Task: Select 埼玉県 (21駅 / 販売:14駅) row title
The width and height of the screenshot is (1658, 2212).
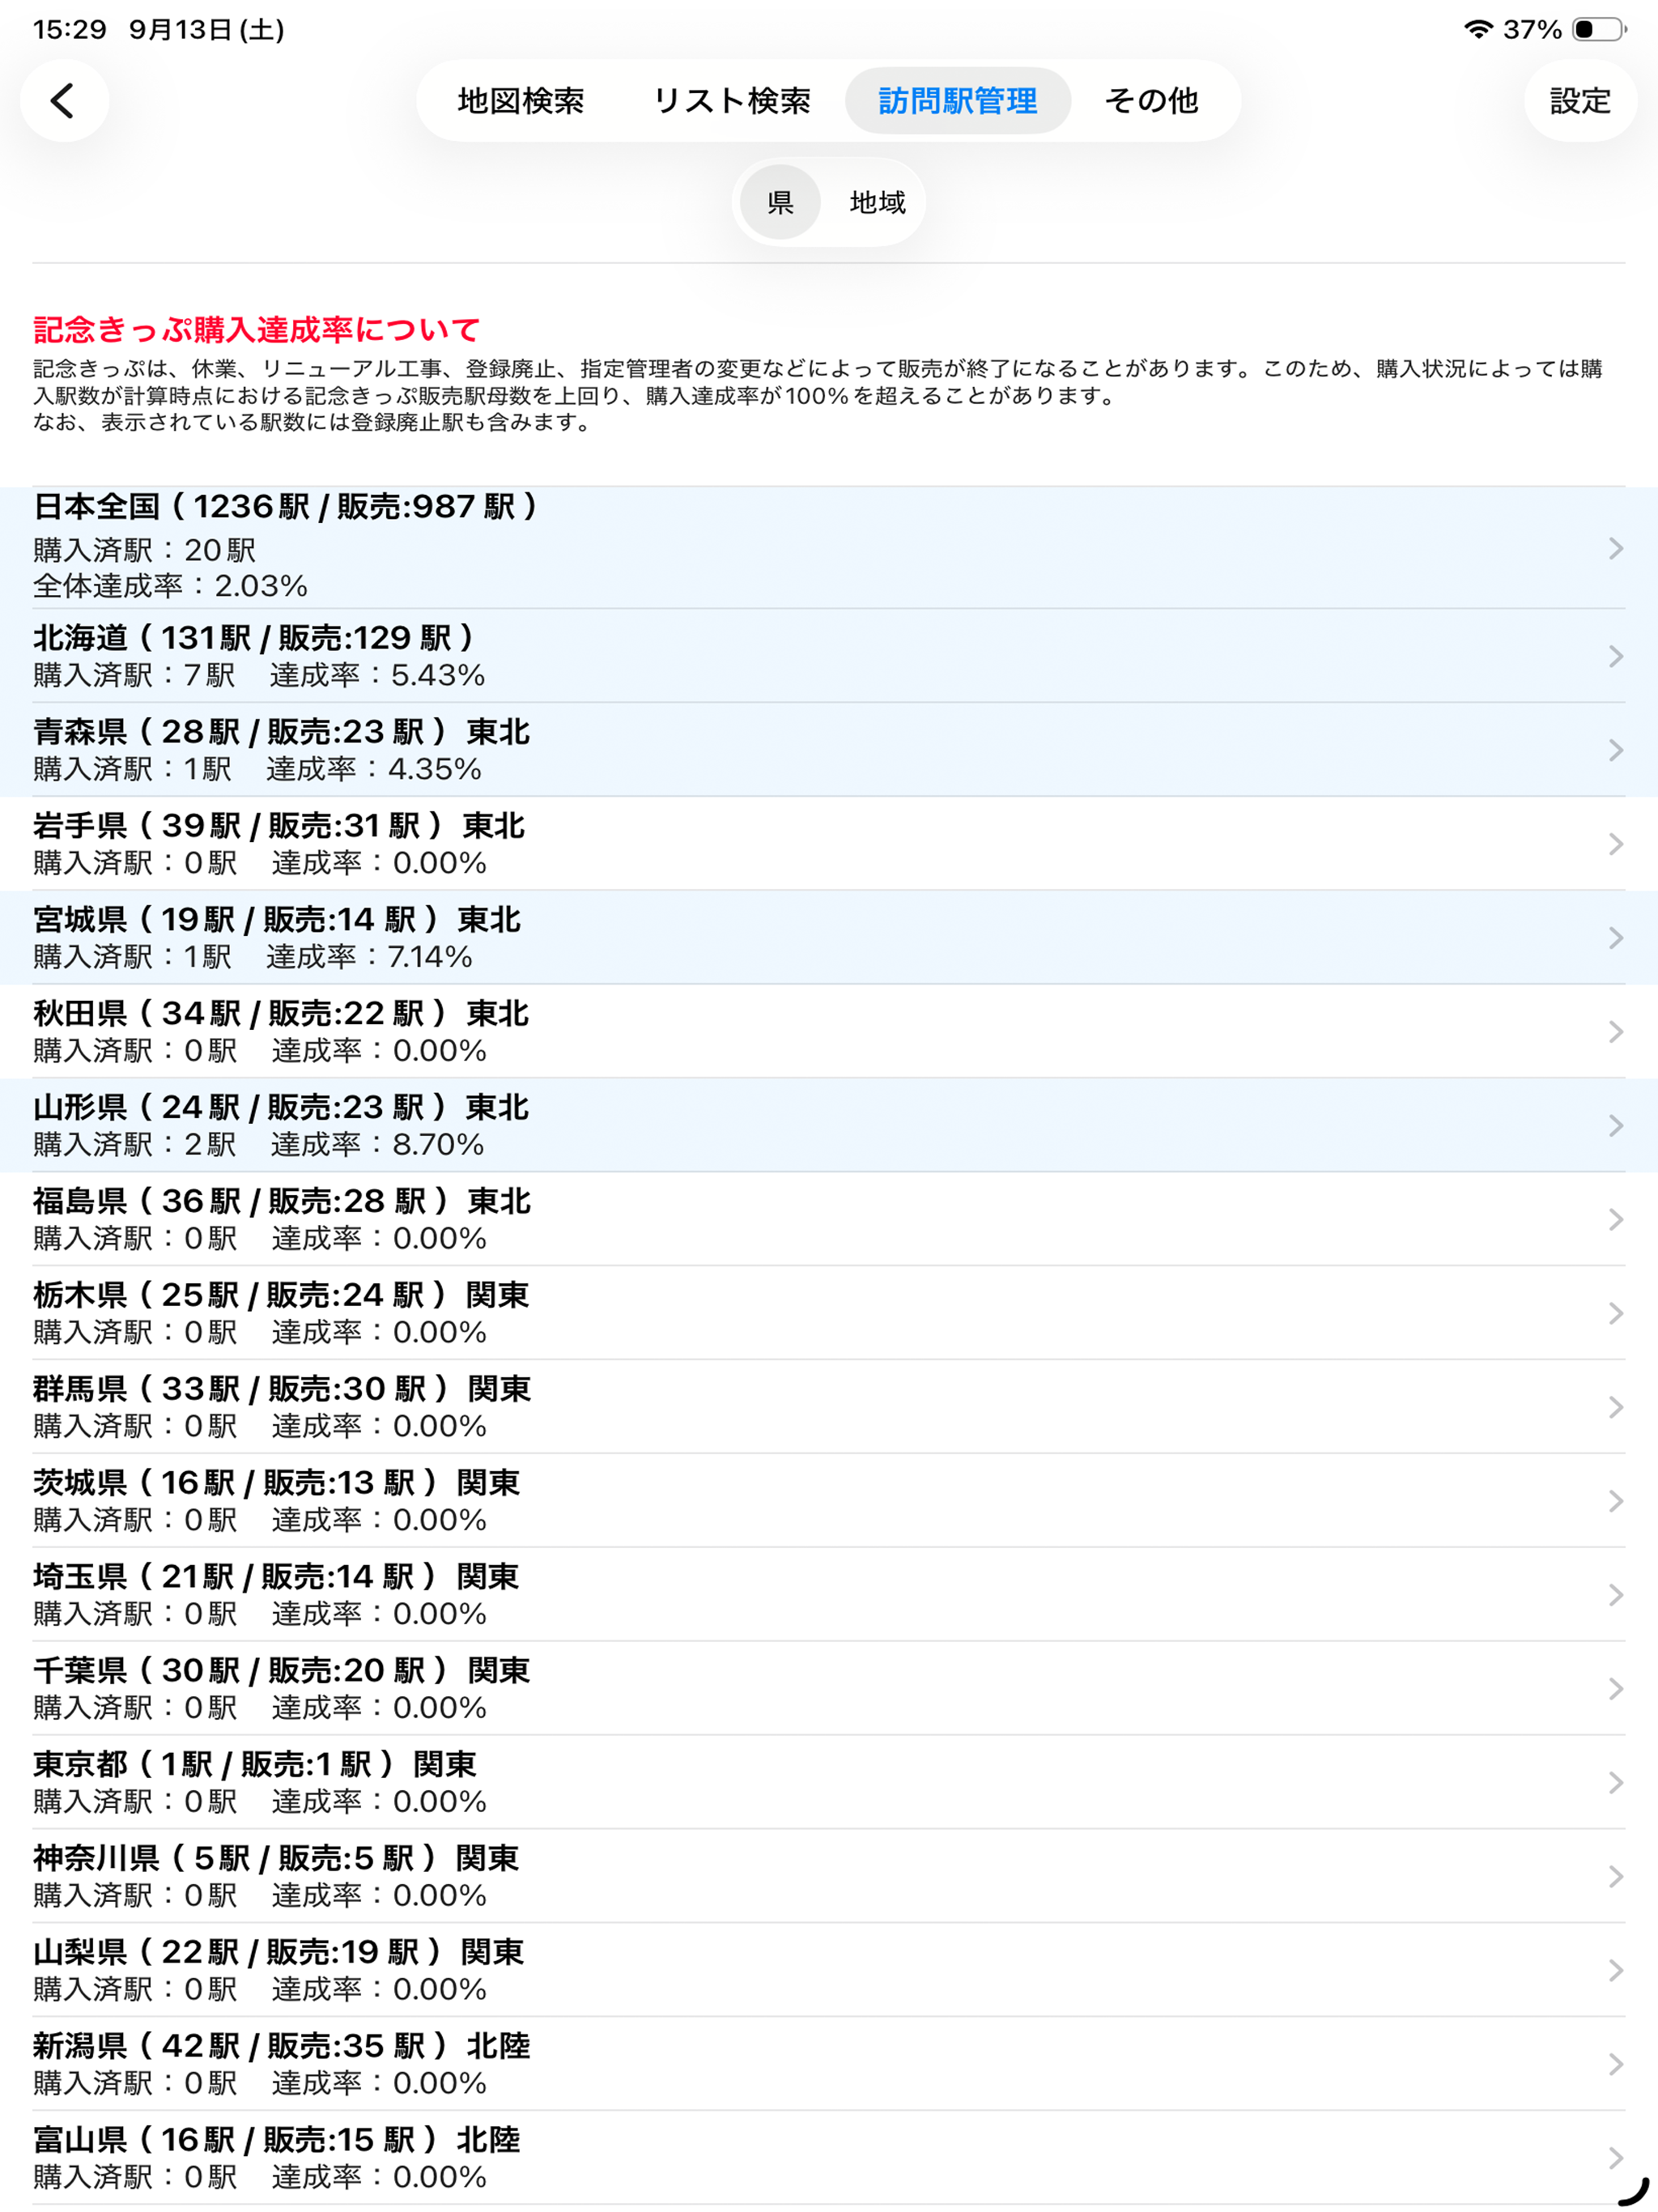Action: tap(276, 1577)
